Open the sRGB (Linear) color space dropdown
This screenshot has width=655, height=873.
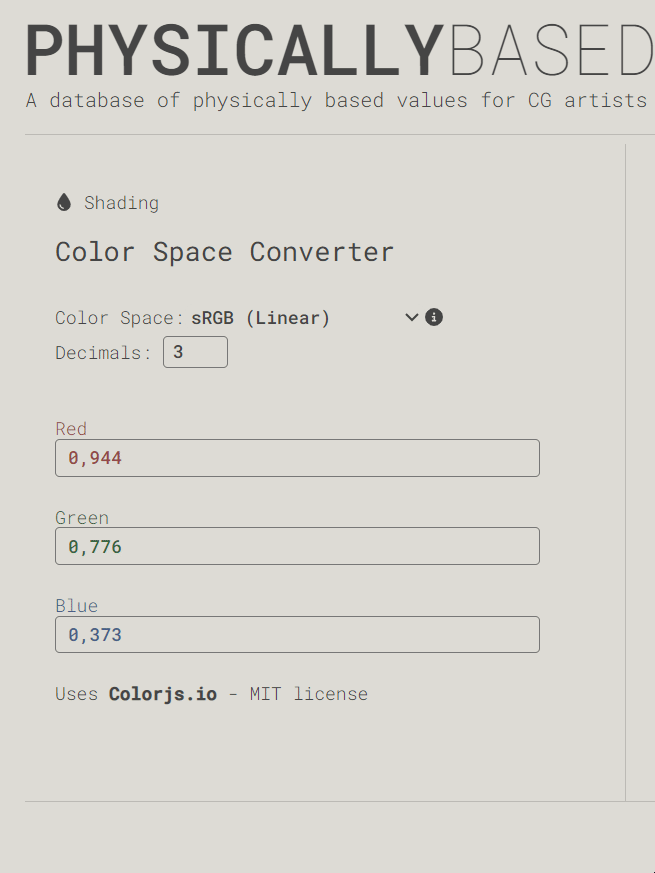[305, 318]
